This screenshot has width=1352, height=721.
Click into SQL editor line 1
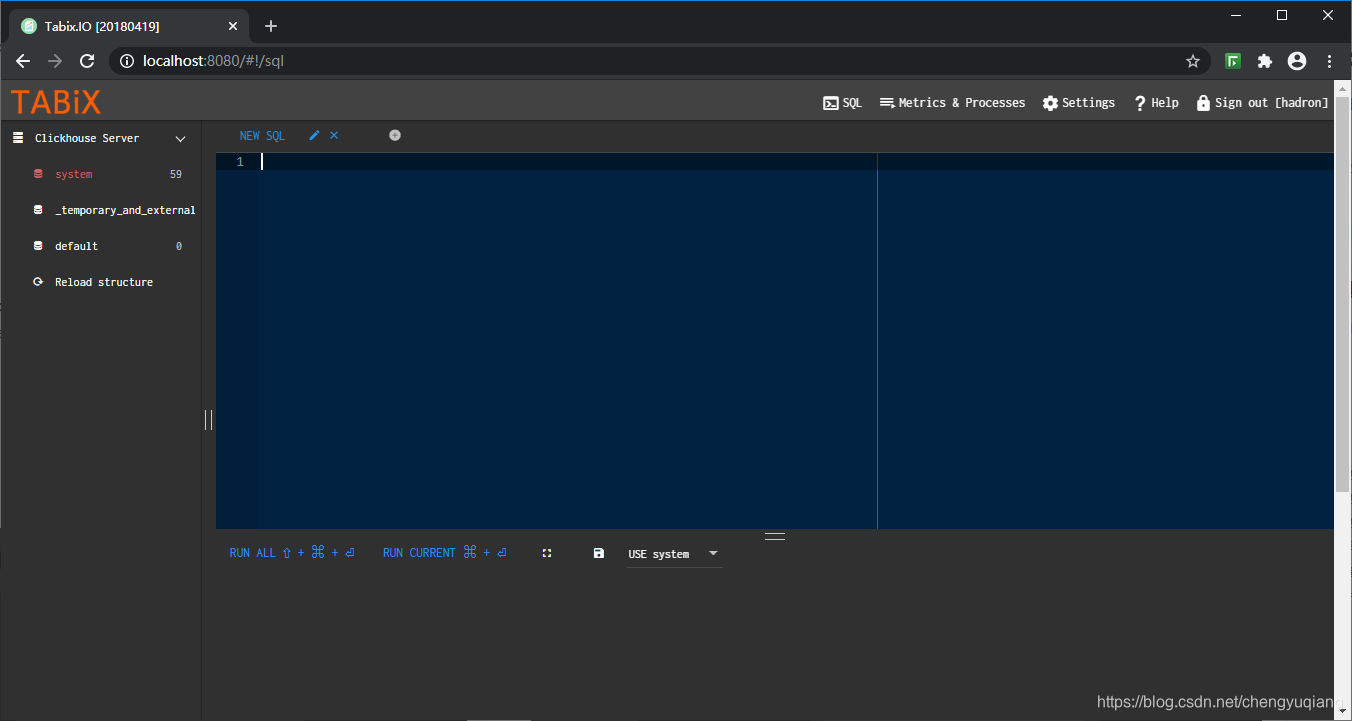(795, 162)
